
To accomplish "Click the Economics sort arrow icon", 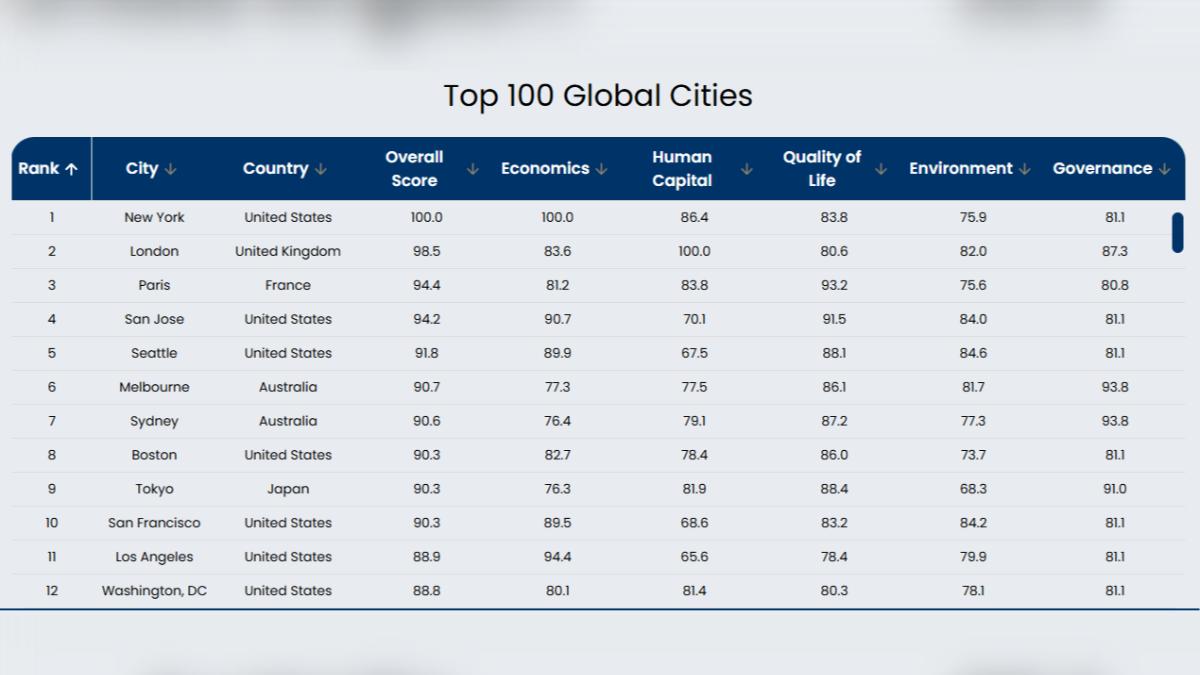I will [601, 169].
